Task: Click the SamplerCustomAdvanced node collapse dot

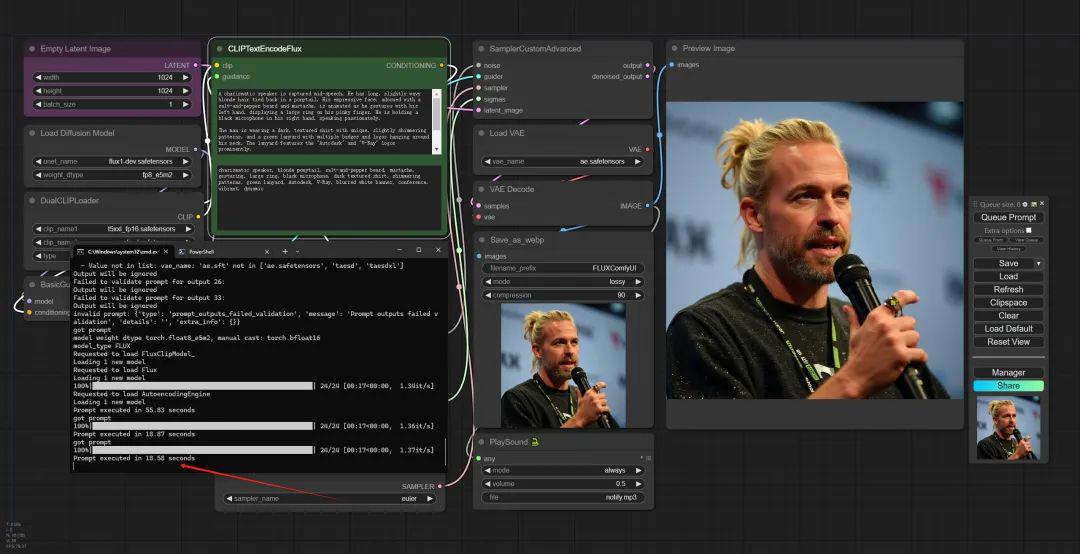Action: [x=481, y=48]
